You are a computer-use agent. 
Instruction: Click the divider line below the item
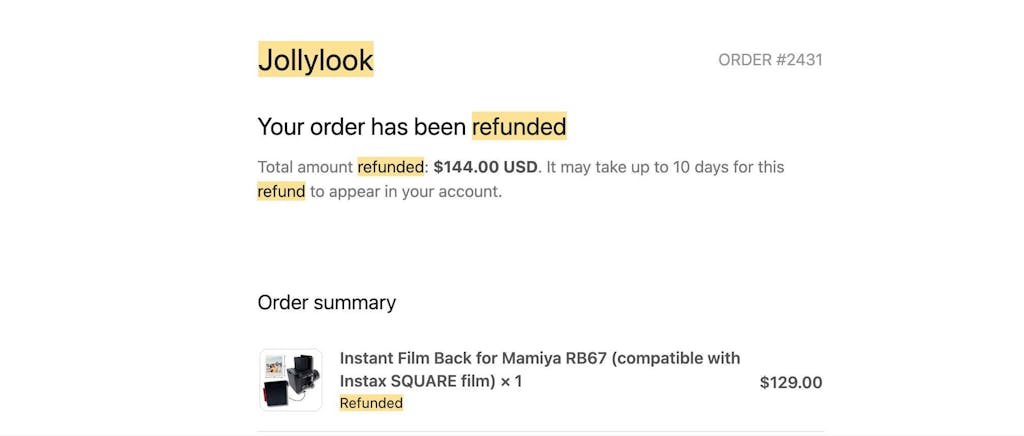tap(540, 432)
